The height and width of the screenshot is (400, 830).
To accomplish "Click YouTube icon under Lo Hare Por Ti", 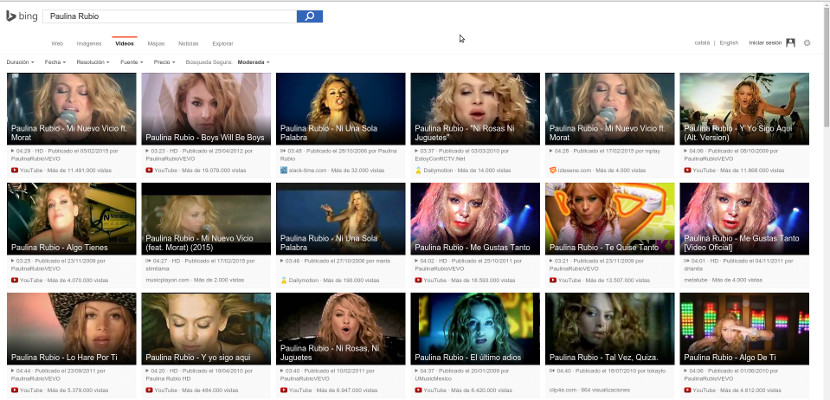I will 14,390.
